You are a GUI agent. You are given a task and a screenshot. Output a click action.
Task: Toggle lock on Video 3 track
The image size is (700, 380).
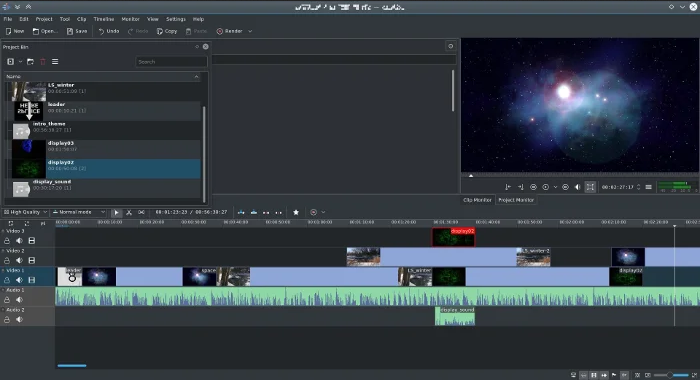(x=7, y=241)
